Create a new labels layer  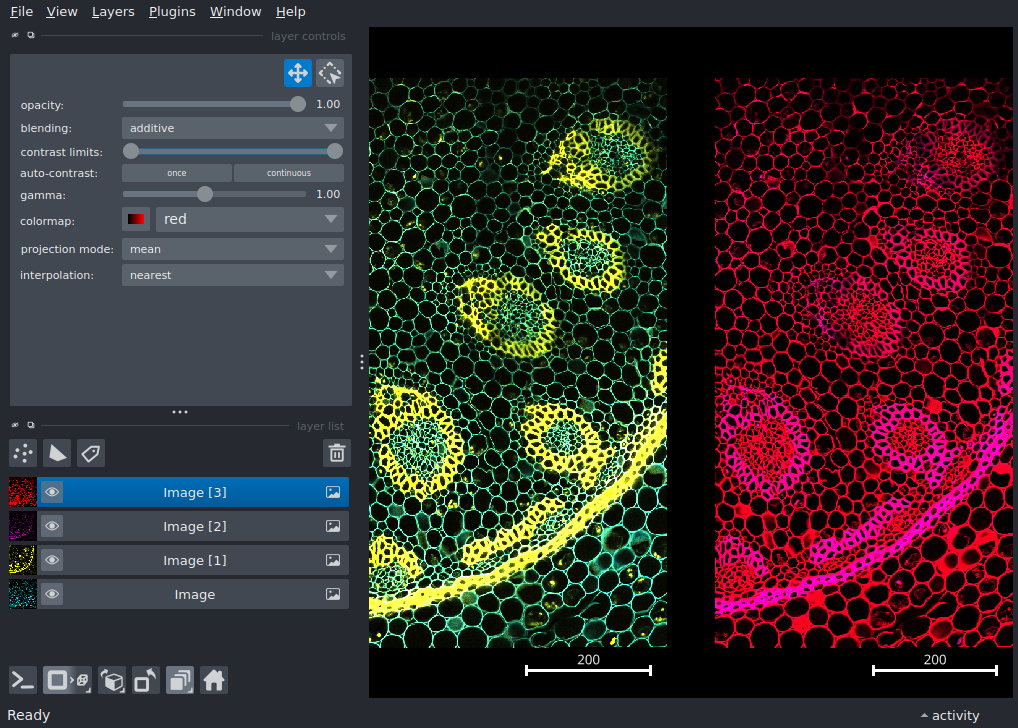91,453
